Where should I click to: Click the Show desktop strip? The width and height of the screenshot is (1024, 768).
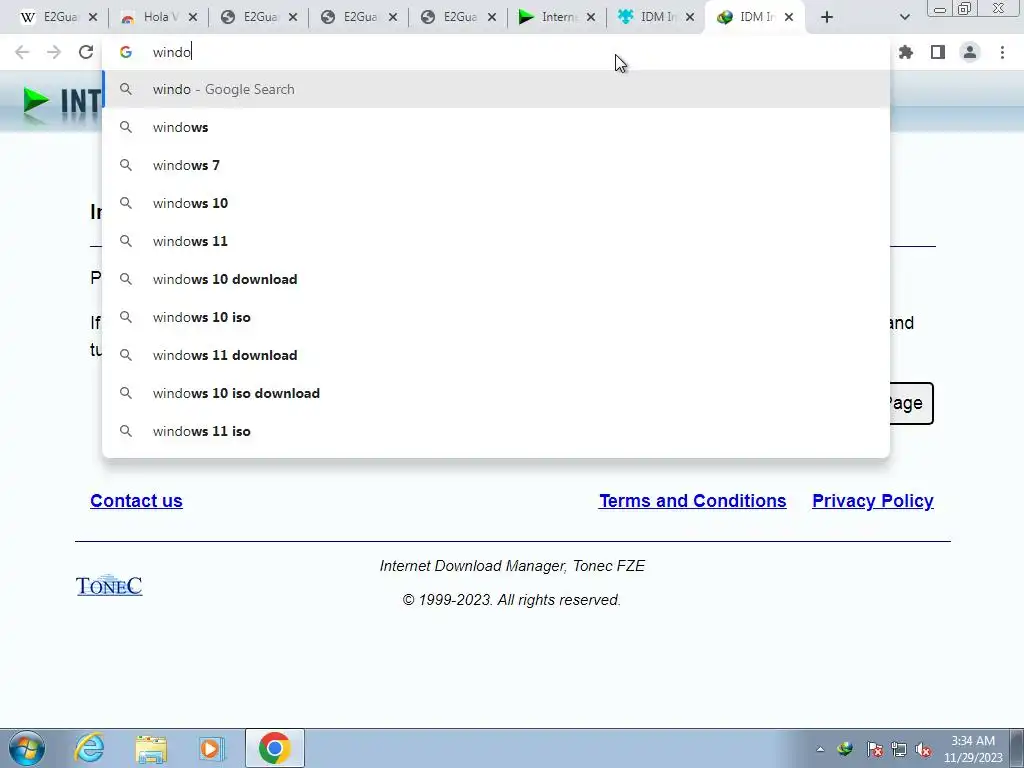pyautogui.click(x=1017, y=748)
